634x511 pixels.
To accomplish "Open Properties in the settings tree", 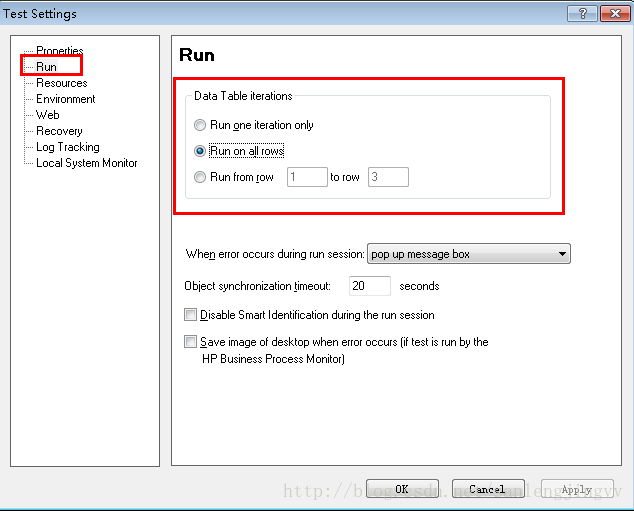I will tap(59, 51).
